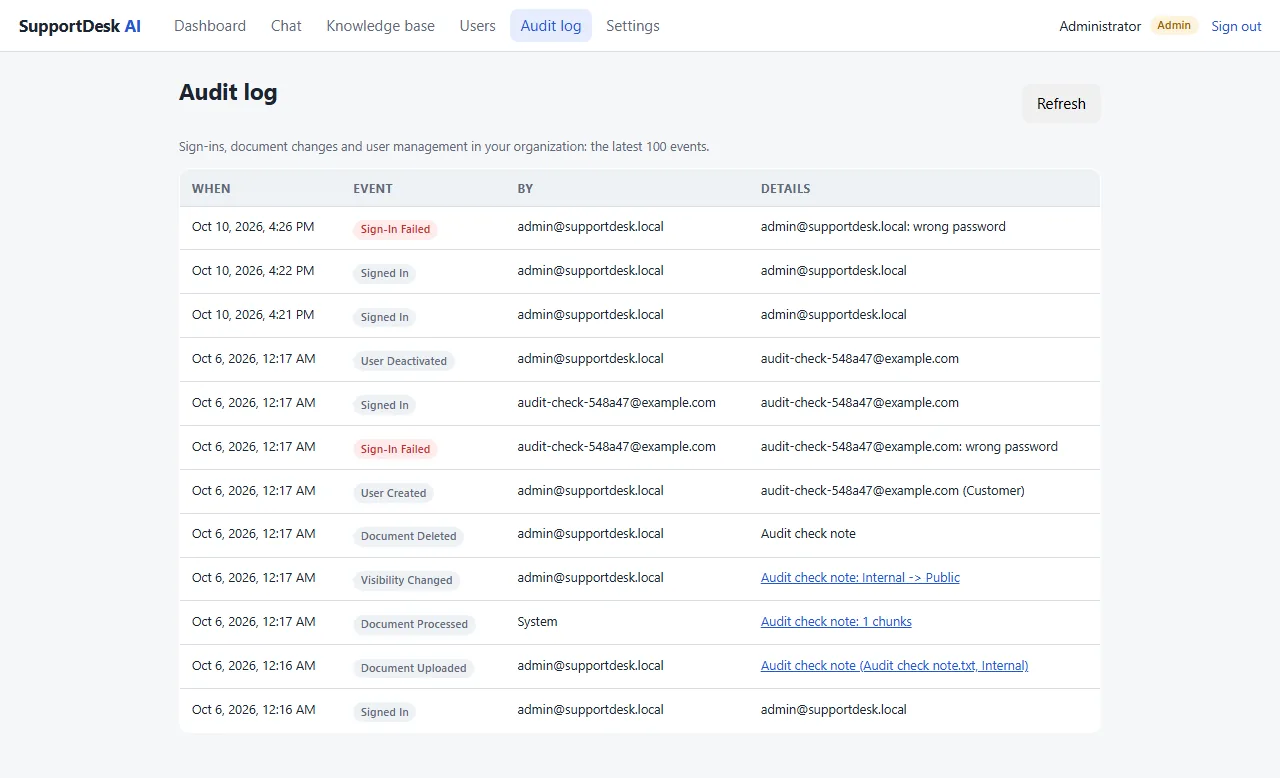The height and width of the screenshot is (778, 1280).
Task: Click the BY email in the User Deactivated row
Action: click(590, 359)
